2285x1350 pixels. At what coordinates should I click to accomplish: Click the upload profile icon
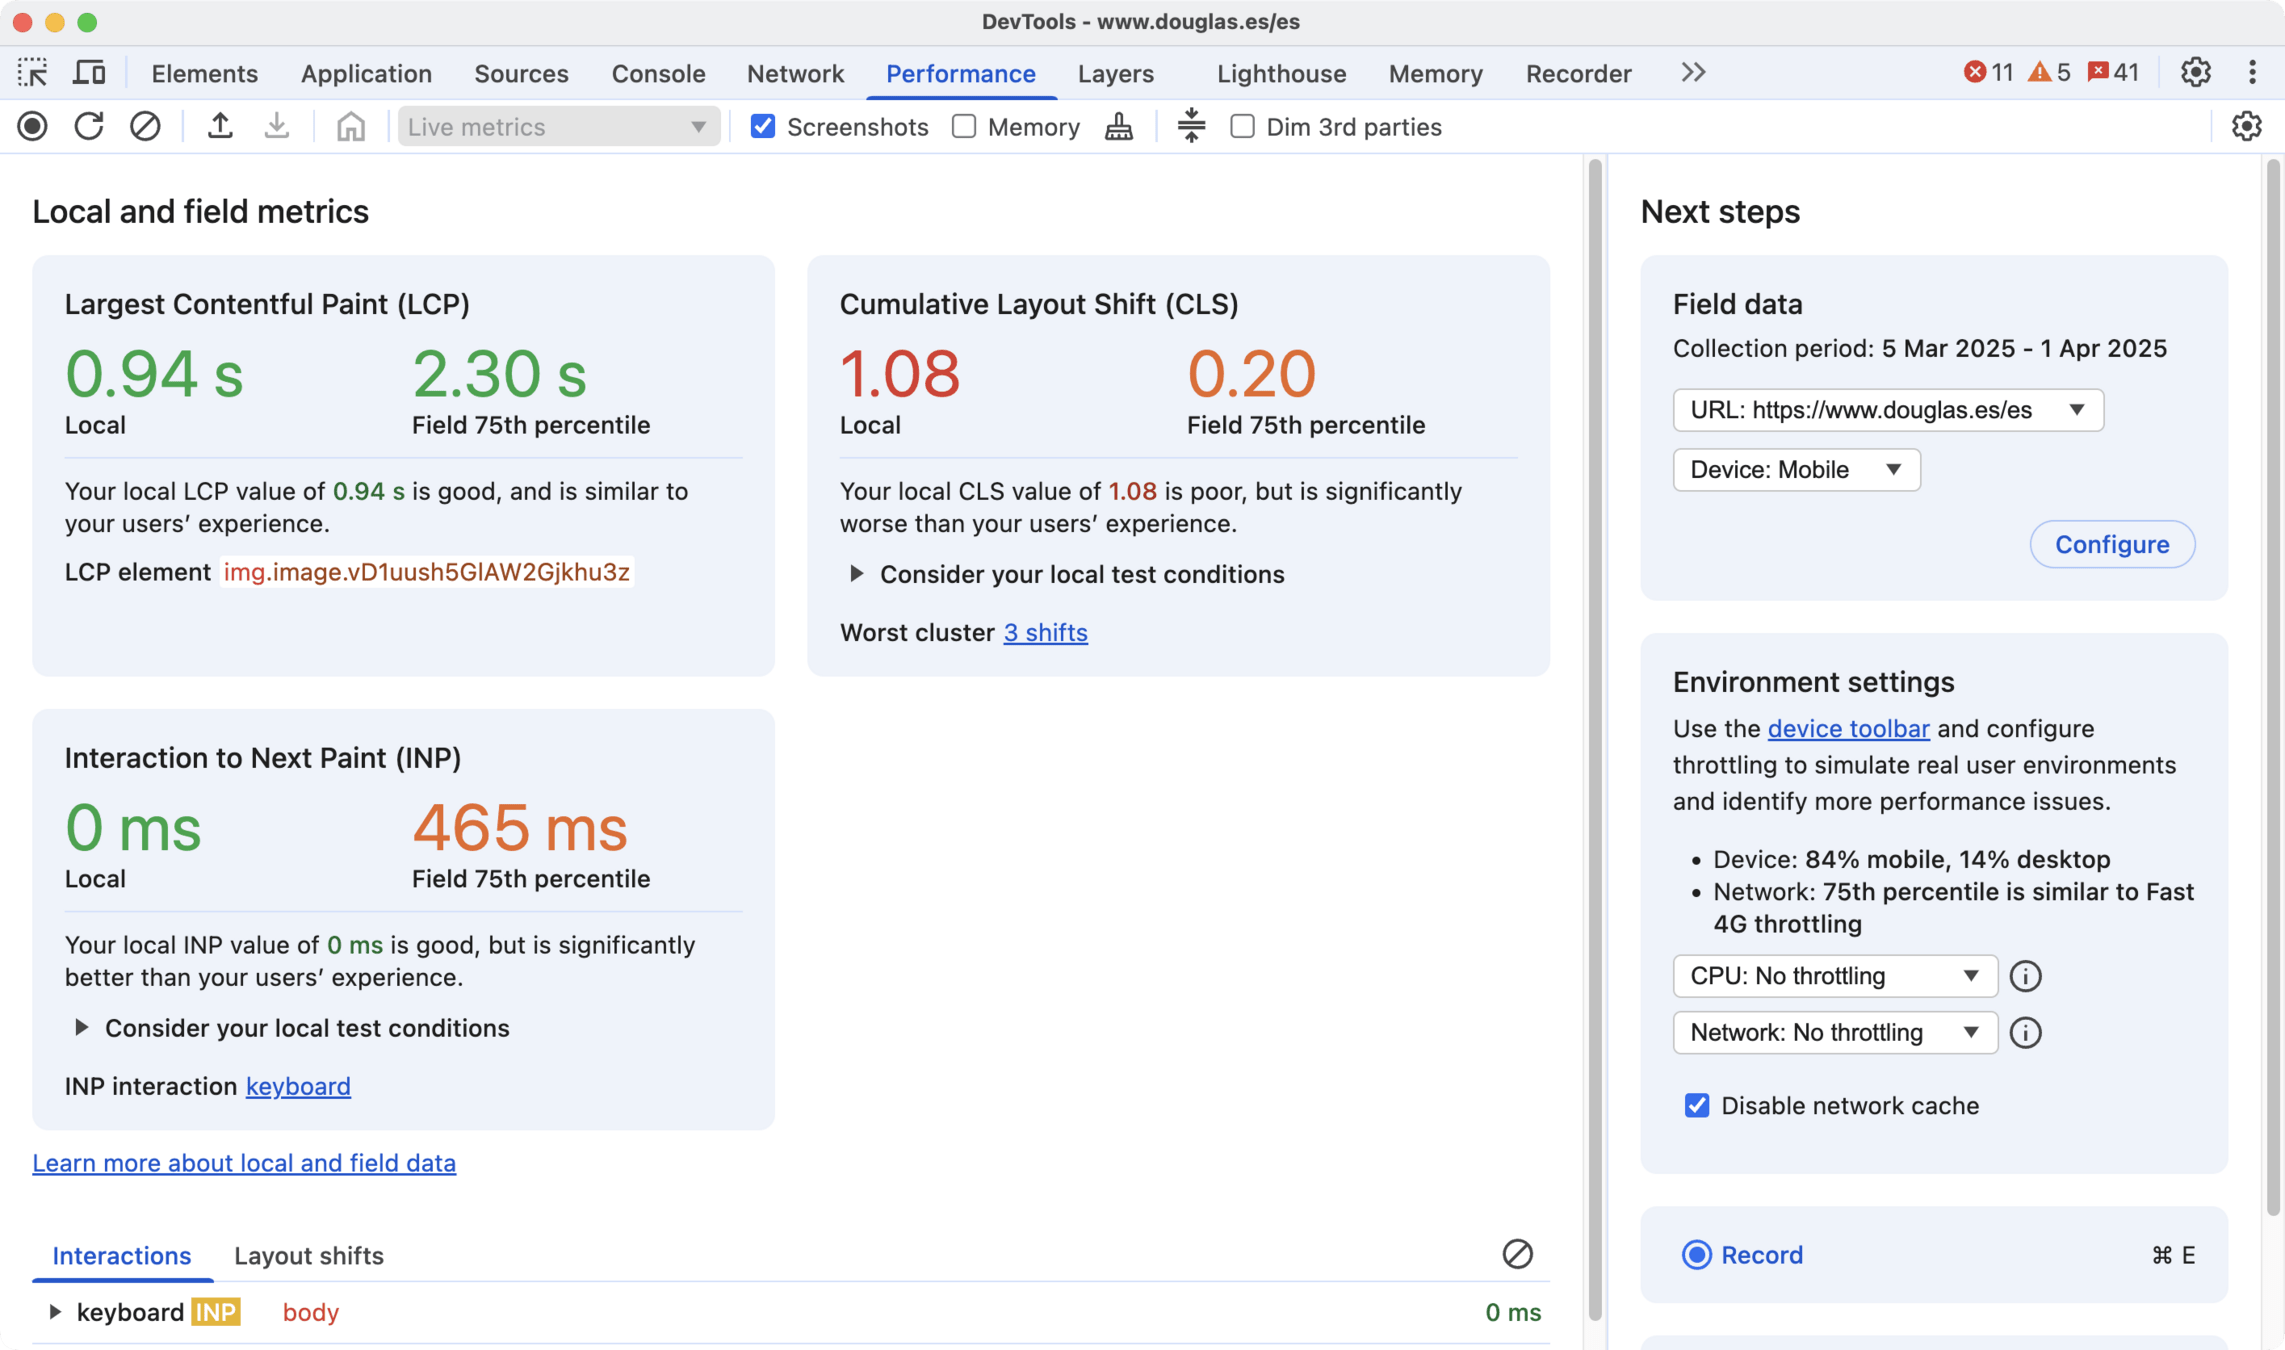pos(220,127)
